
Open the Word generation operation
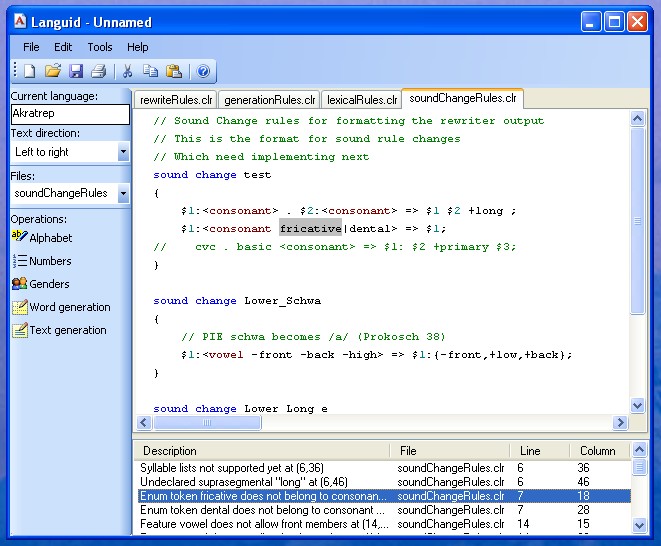click(x=69, y=307)
